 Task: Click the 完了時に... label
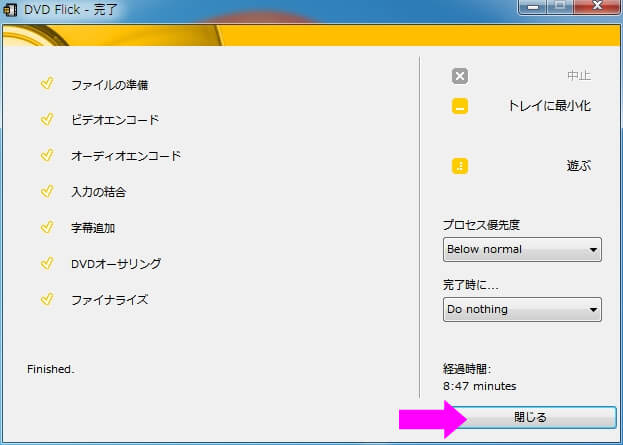[x=470, y=285]
